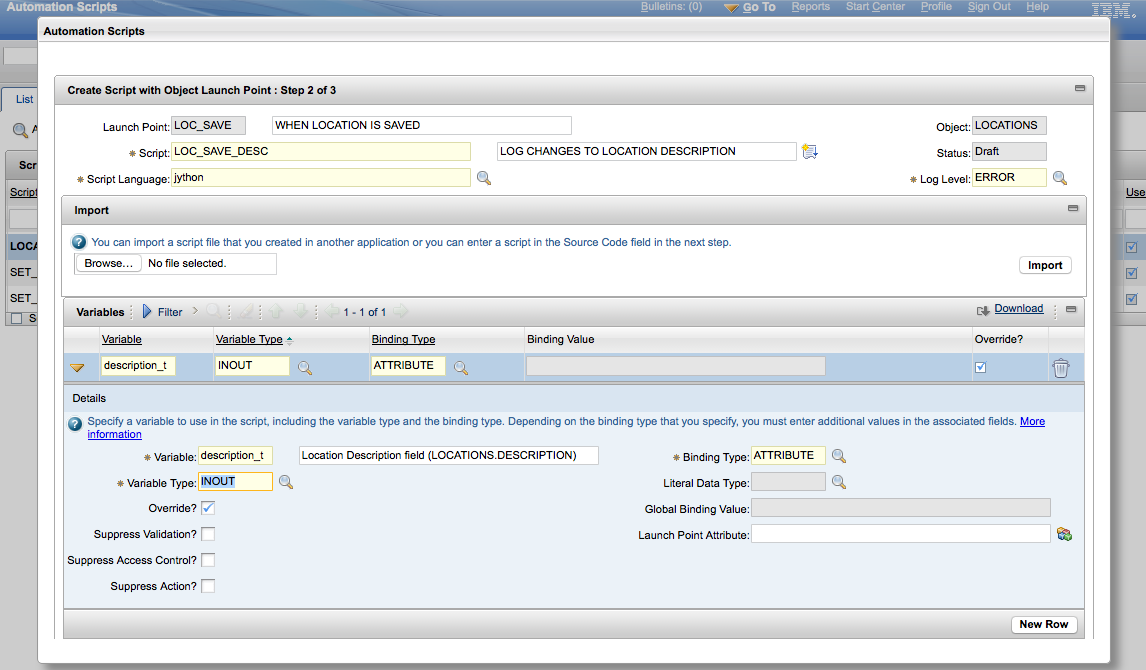
Task: Open the Binding Type lookup in the variable row
Action: coord(461,366)
